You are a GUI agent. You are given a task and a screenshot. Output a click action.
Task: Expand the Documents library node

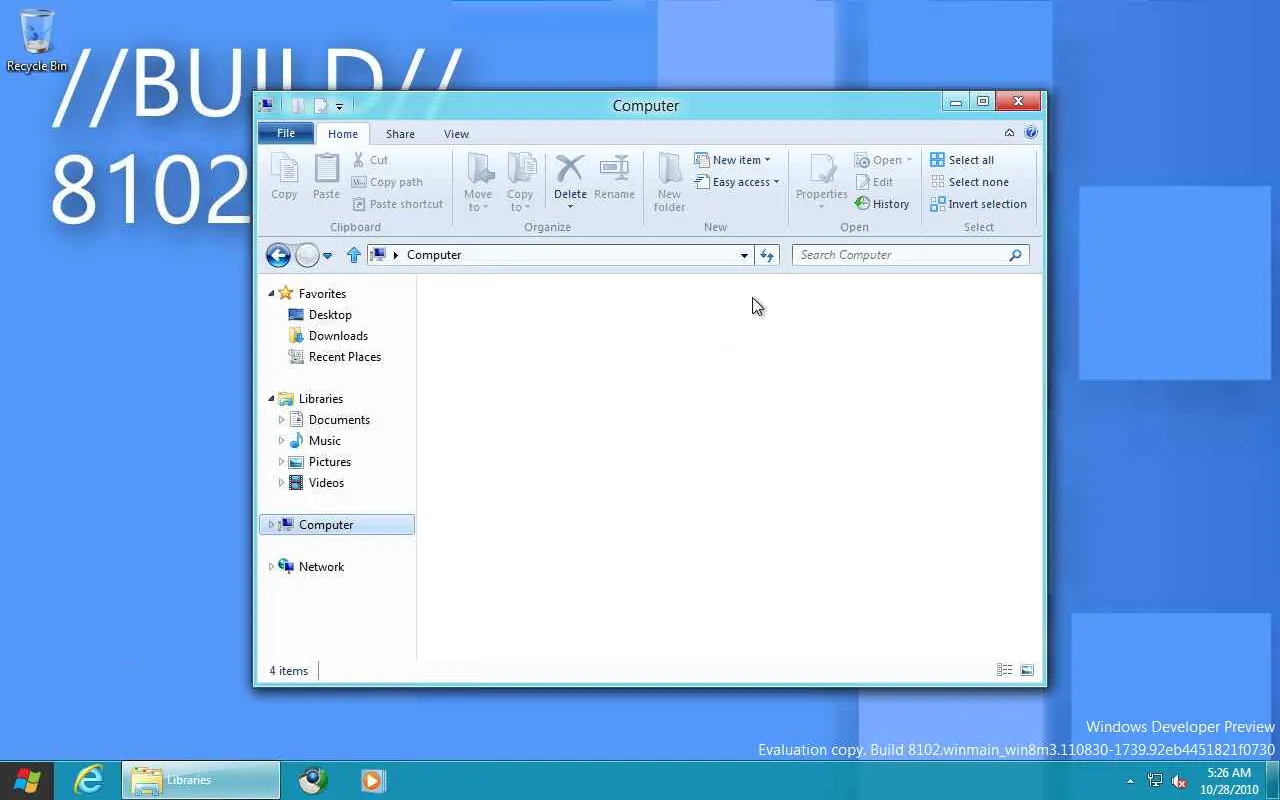282,420
